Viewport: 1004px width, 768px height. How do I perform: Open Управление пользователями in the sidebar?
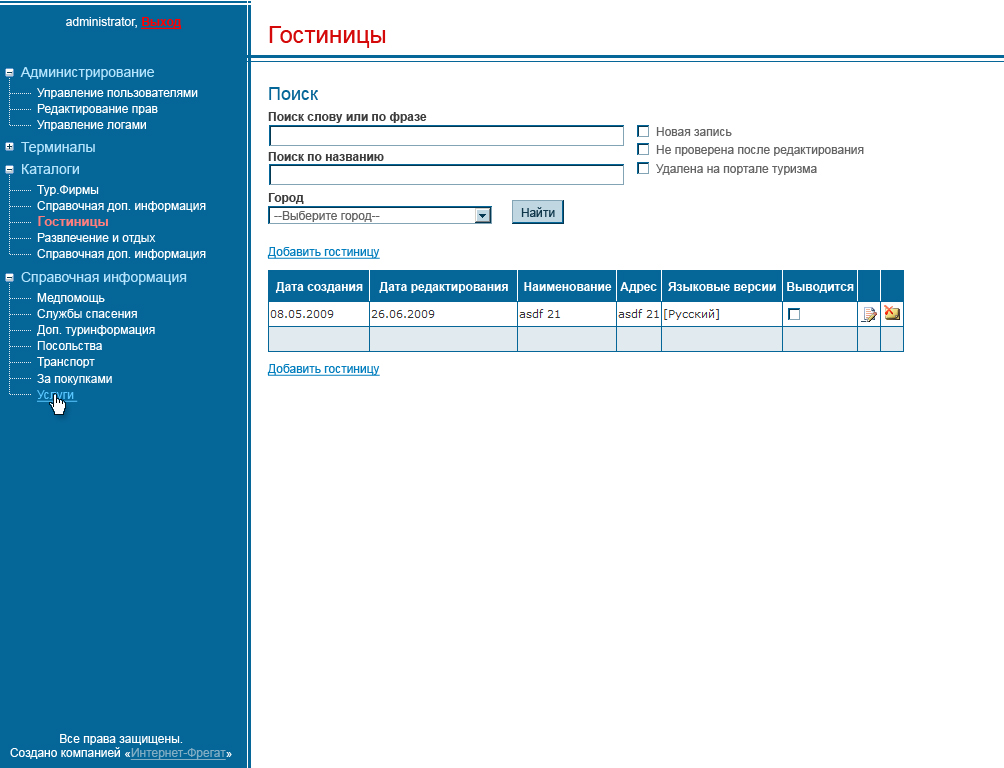point(117,93)
